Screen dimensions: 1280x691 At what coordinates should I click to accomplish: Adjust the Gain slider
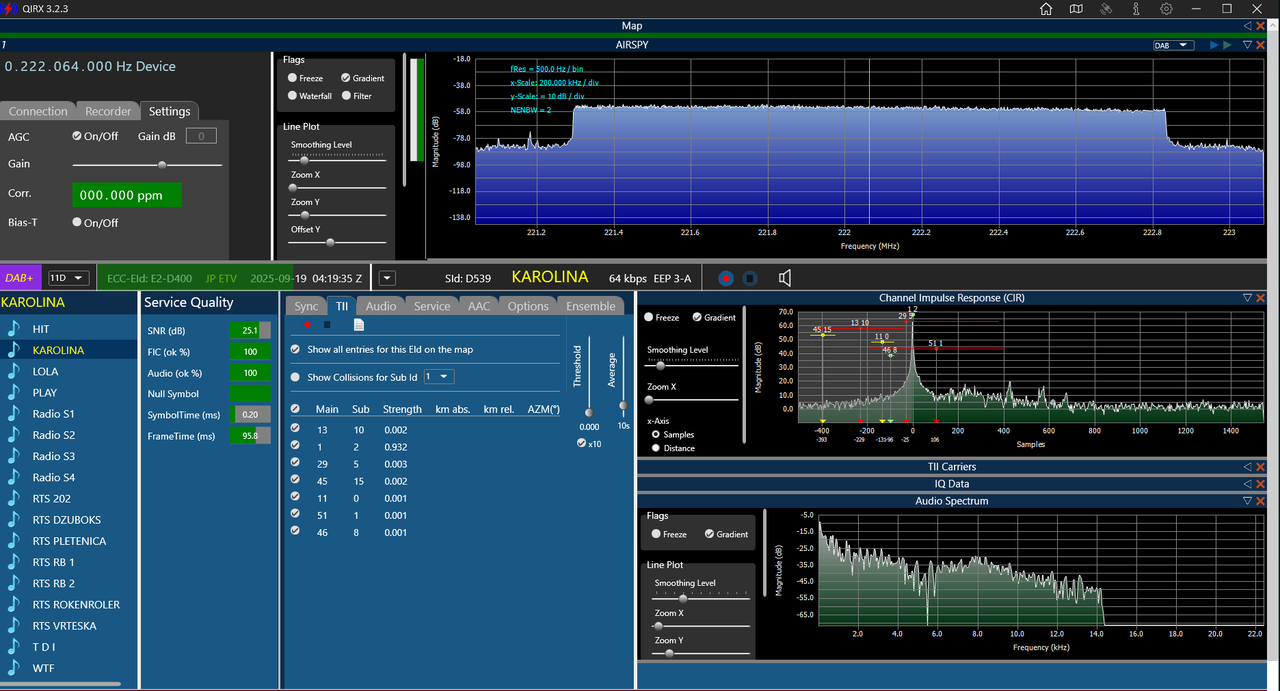click(x=147, y=164)
